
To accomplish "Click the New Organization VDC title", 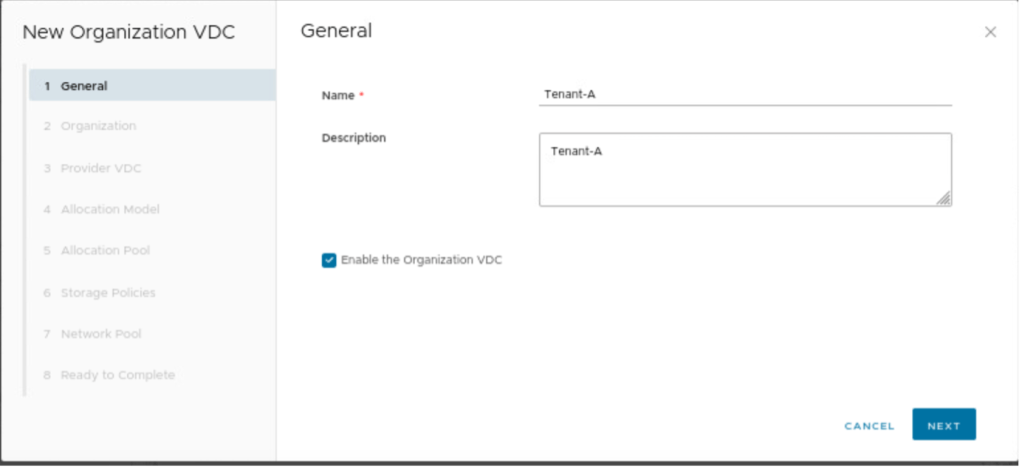I will point(128,32).
